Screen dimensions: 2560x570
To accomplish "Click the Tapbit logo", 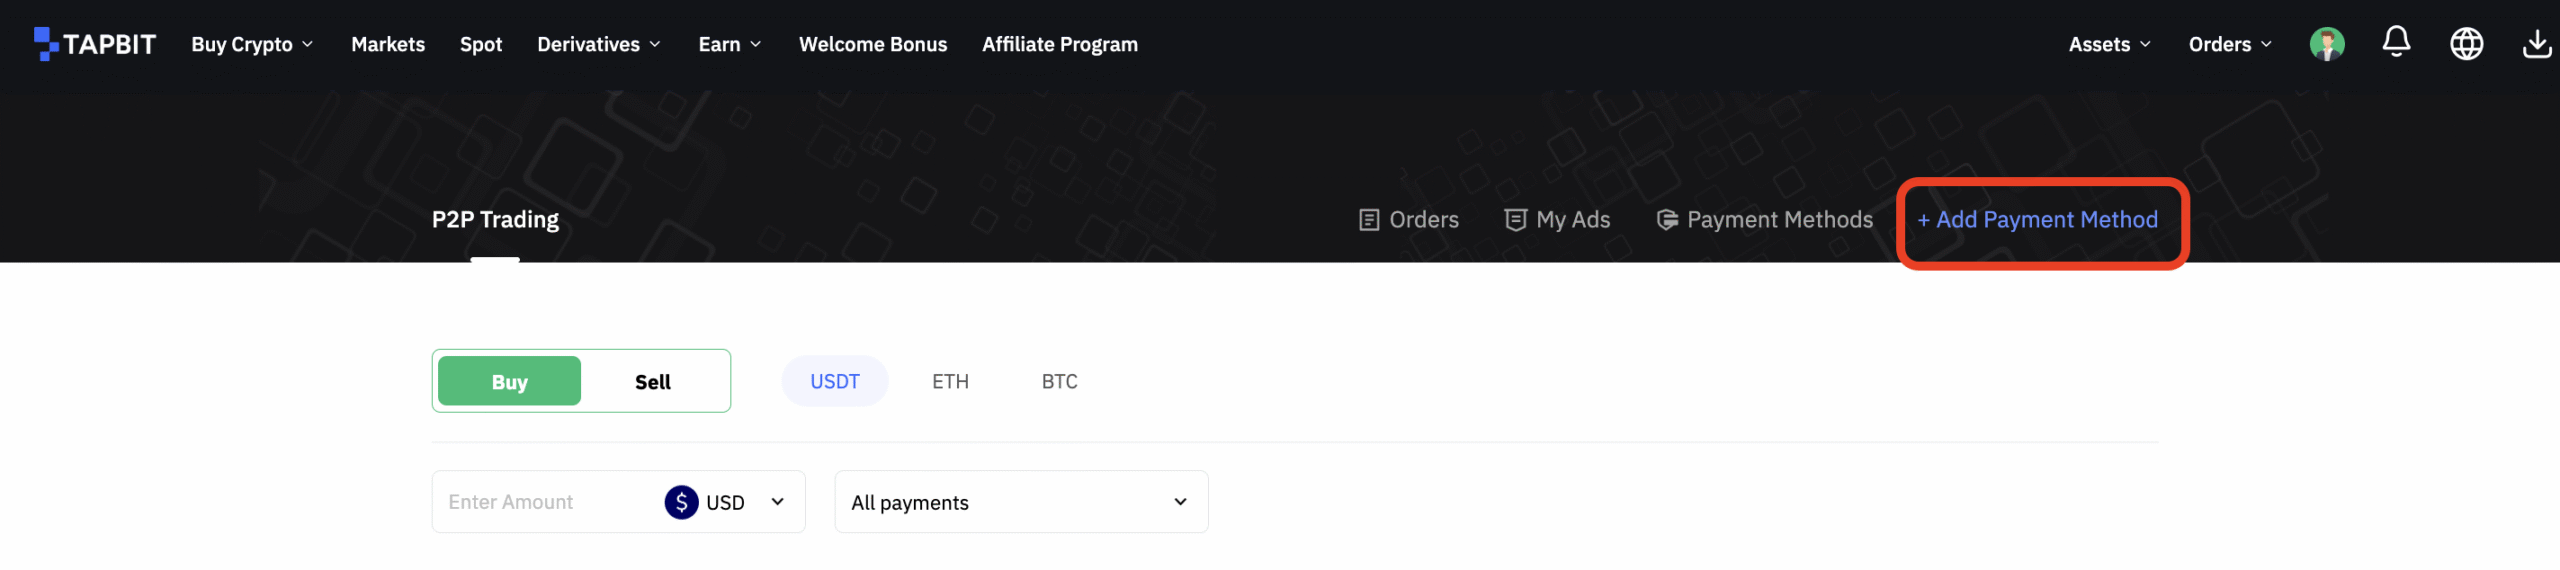I will point(95,44).
